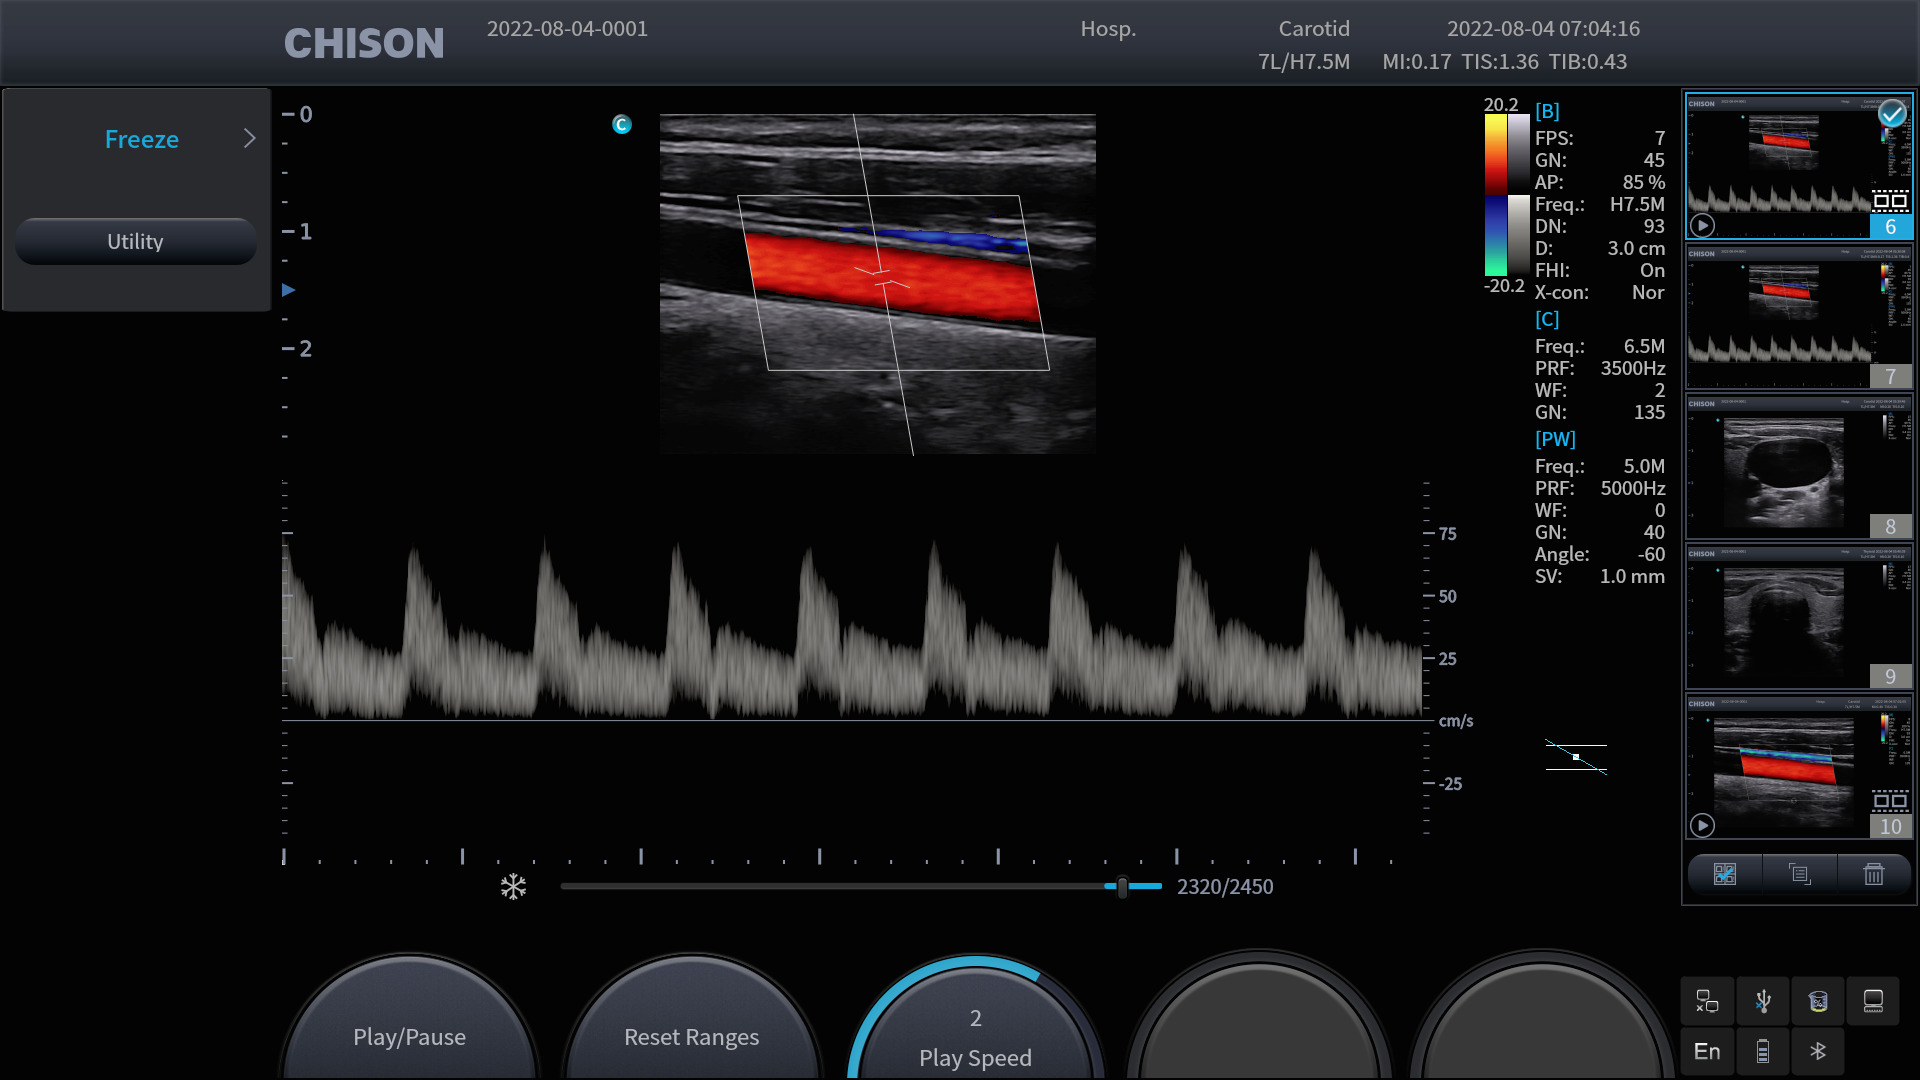Image resolution: width=1920 pixels, height=1080 pixels.
Task: Select clip thumbnail number 10
Action: [x=1799, y=766]
